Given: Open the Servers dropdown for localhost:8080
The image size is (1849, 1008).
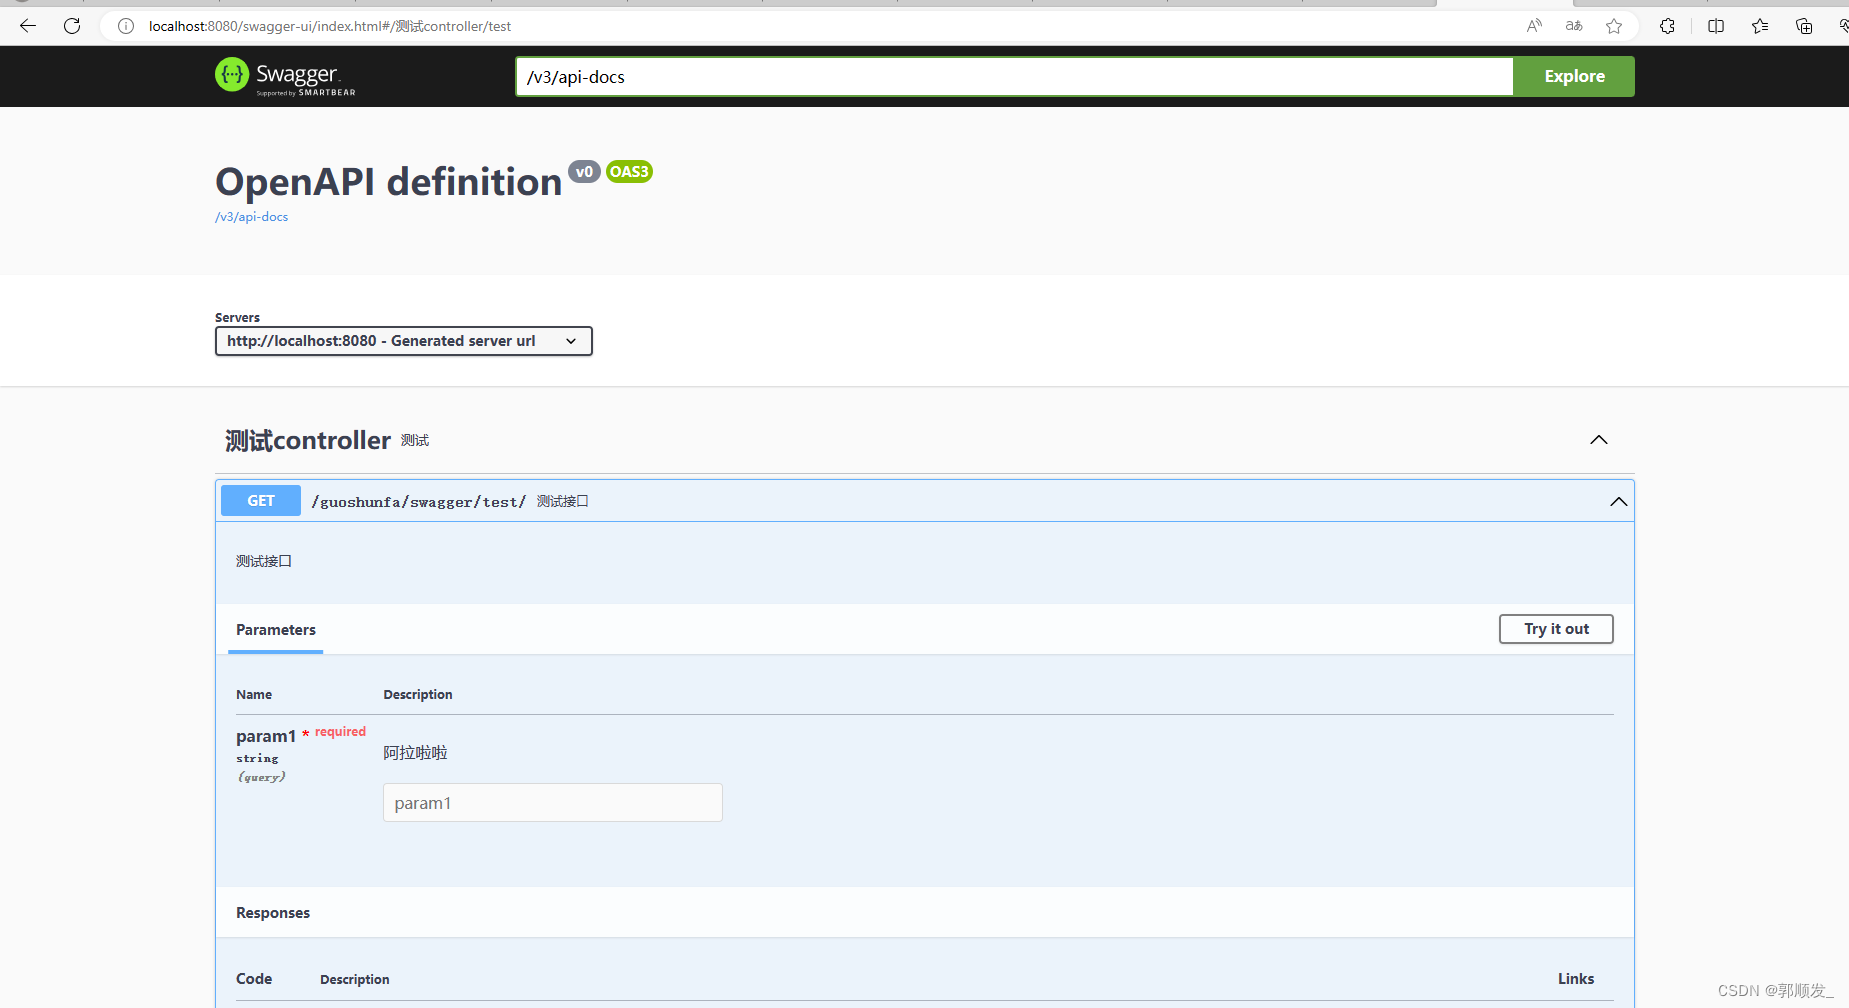Looking at the screenshot, I should 403,341.
